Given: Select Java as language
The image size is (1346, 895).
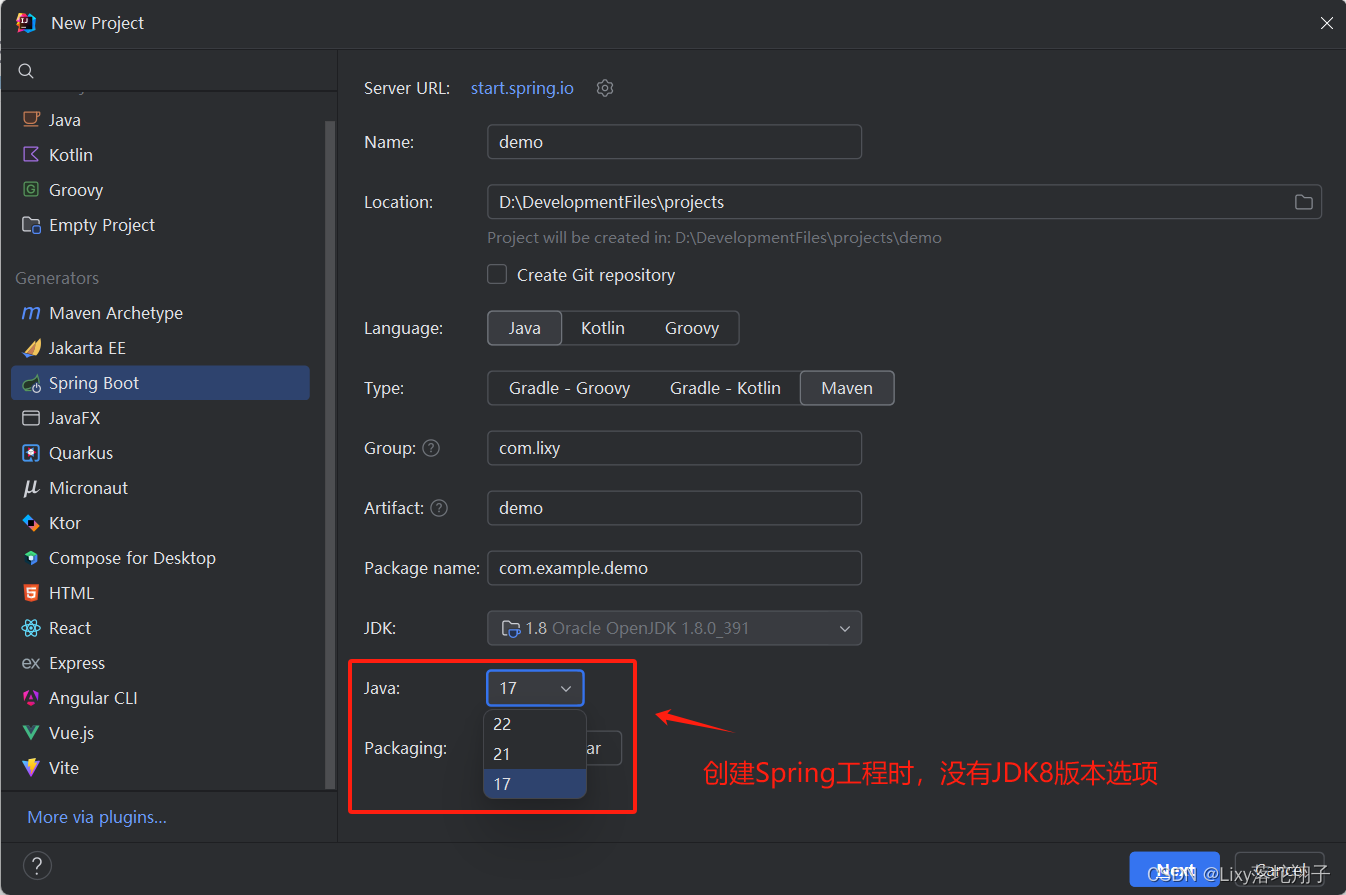Looking at the screenshot, I should coord(525,328).
